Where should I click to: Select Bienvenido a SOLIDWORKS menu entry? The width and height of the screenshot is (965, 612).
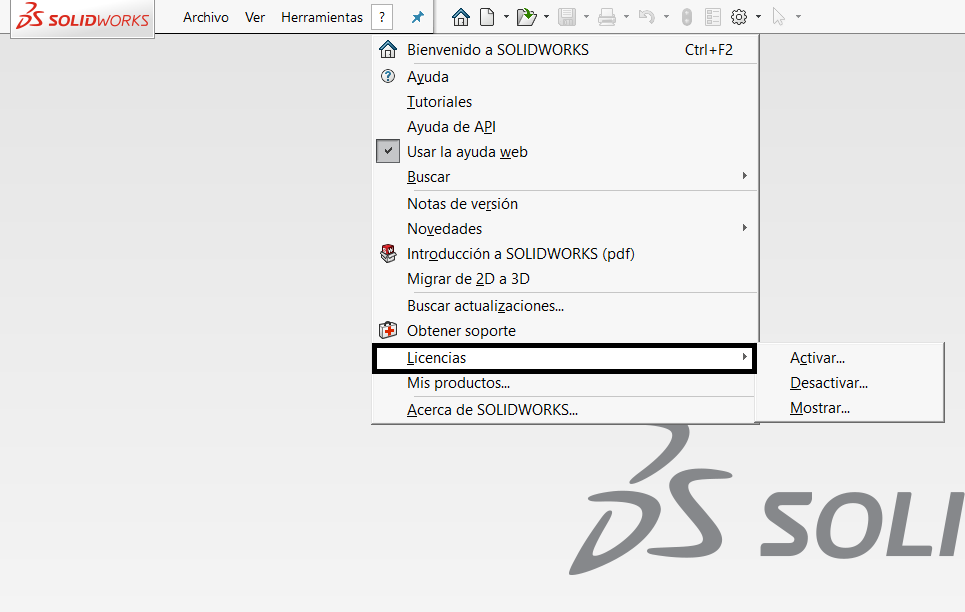tap(564, 49)
